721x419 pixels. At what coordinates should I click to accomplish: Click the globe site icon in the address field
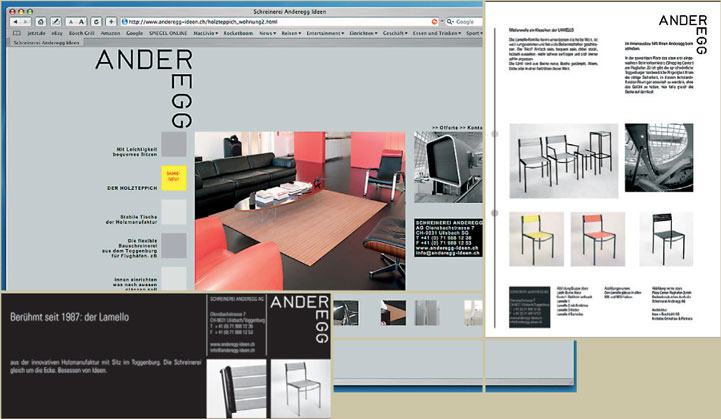(x=124, y=22)
